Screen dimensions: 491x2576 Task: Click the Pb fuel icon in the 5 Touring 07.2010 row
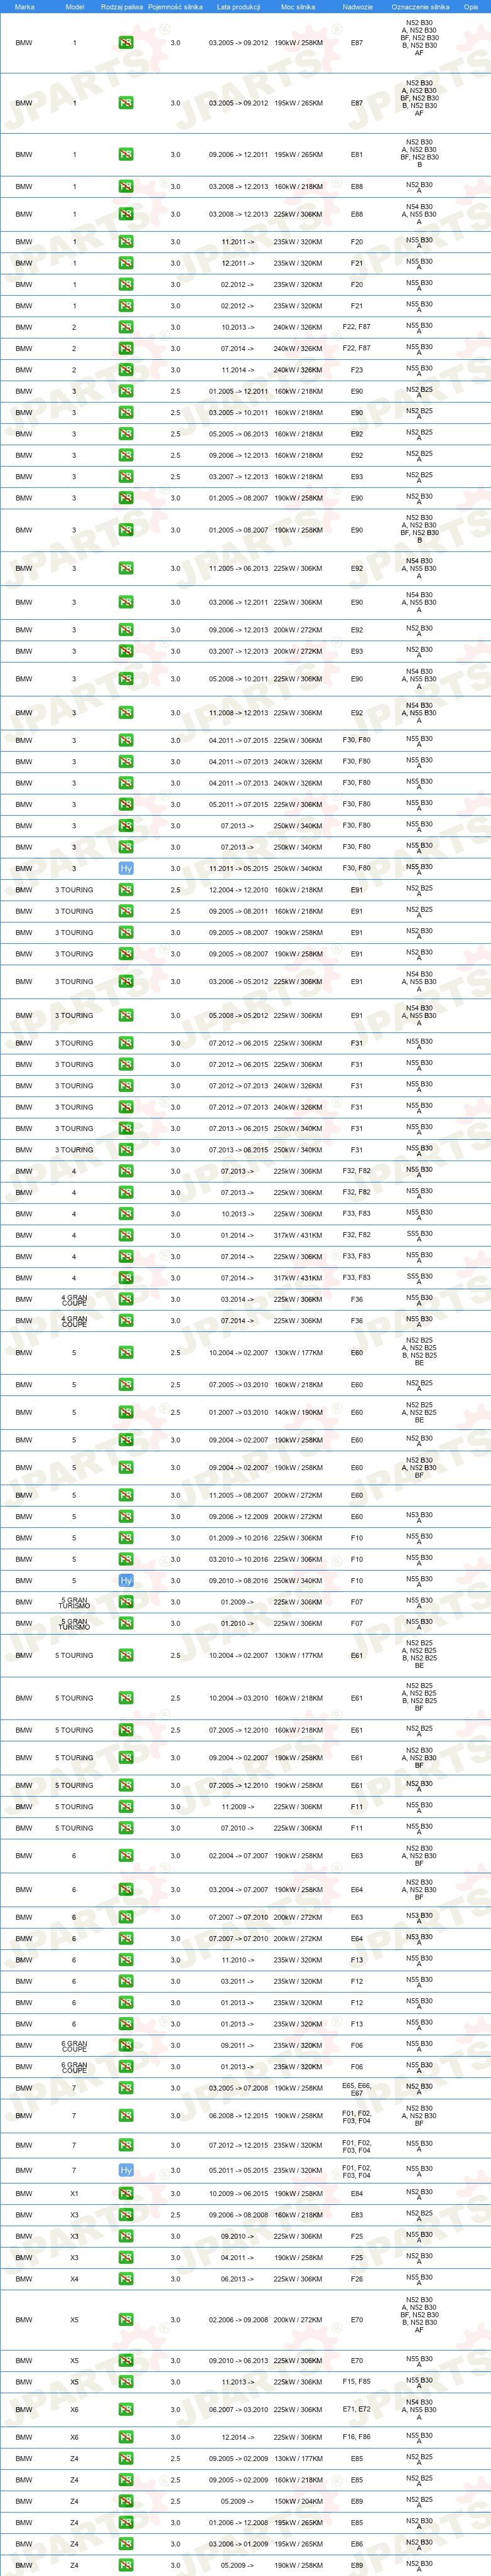click(x=126, y=1828)
